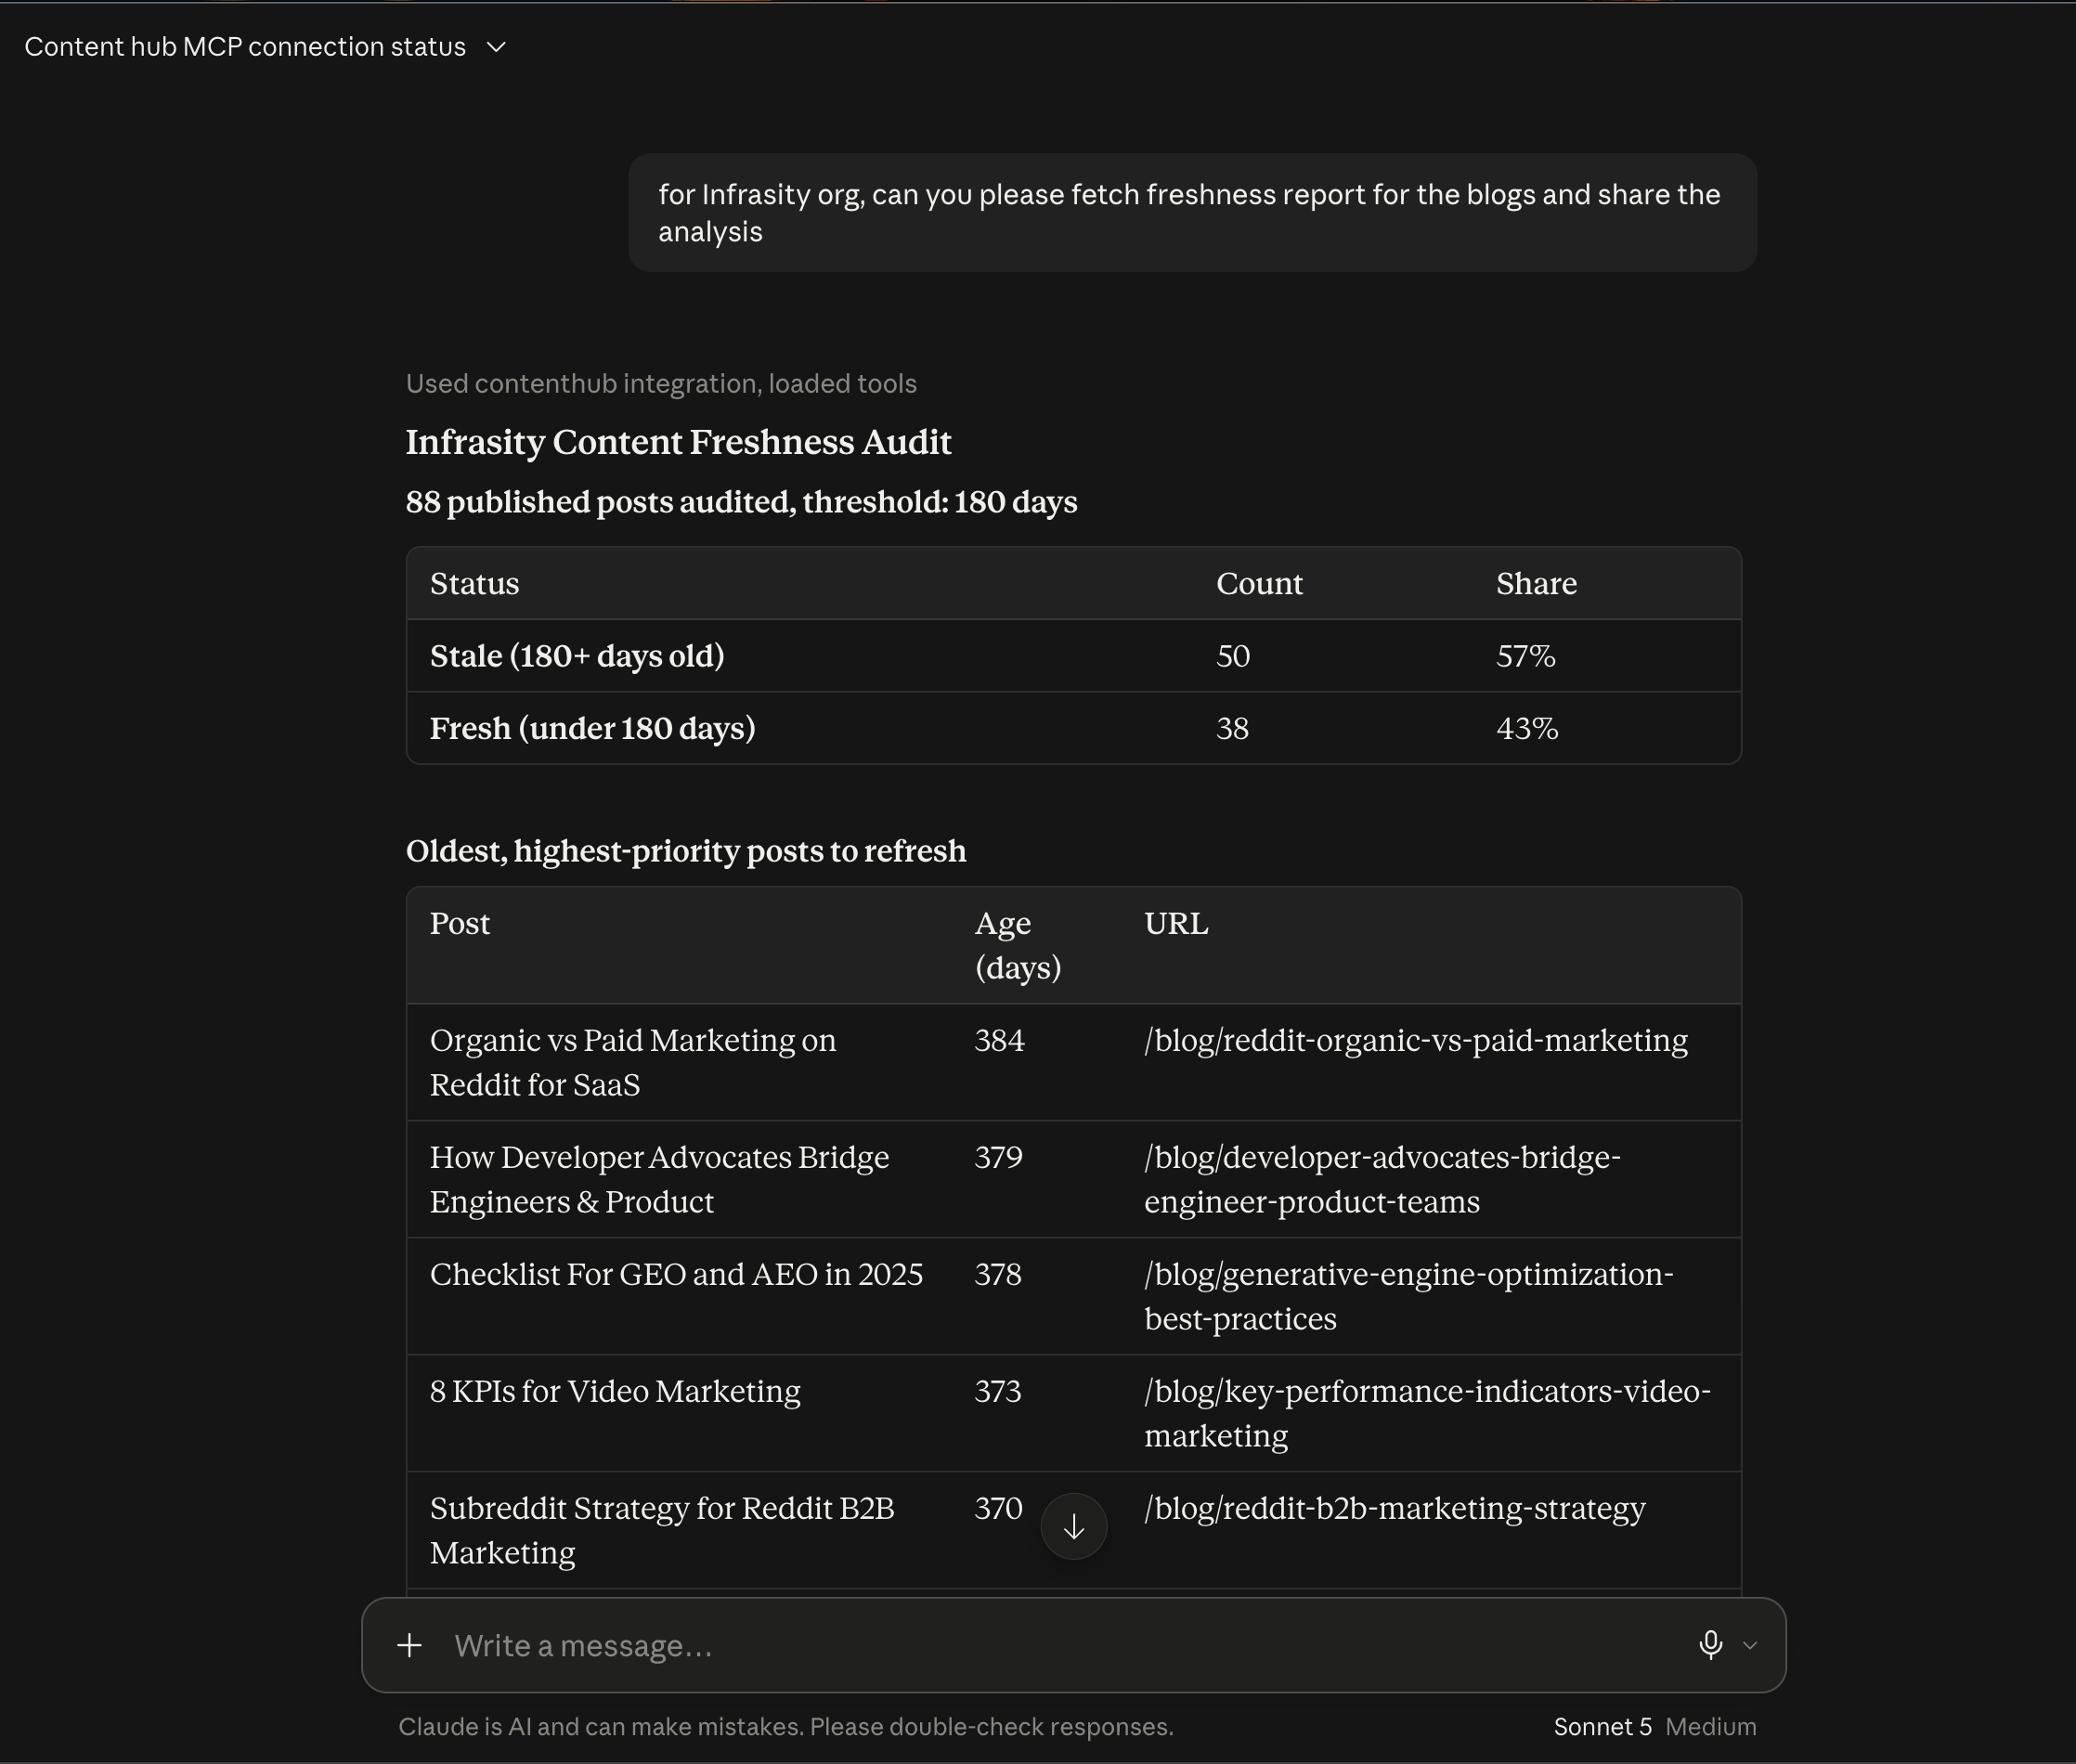Viewport: 2076px width, 1764px height.
Task: Click the 'Infrasity Content Freshness Audit' heading
Action: [x=678, y=442]
